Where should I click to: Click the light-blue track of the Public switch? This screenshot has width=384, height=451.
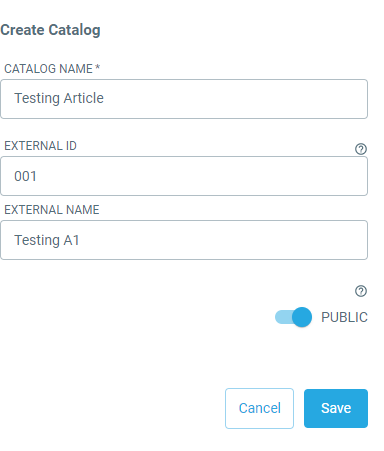tap(283, 317)
